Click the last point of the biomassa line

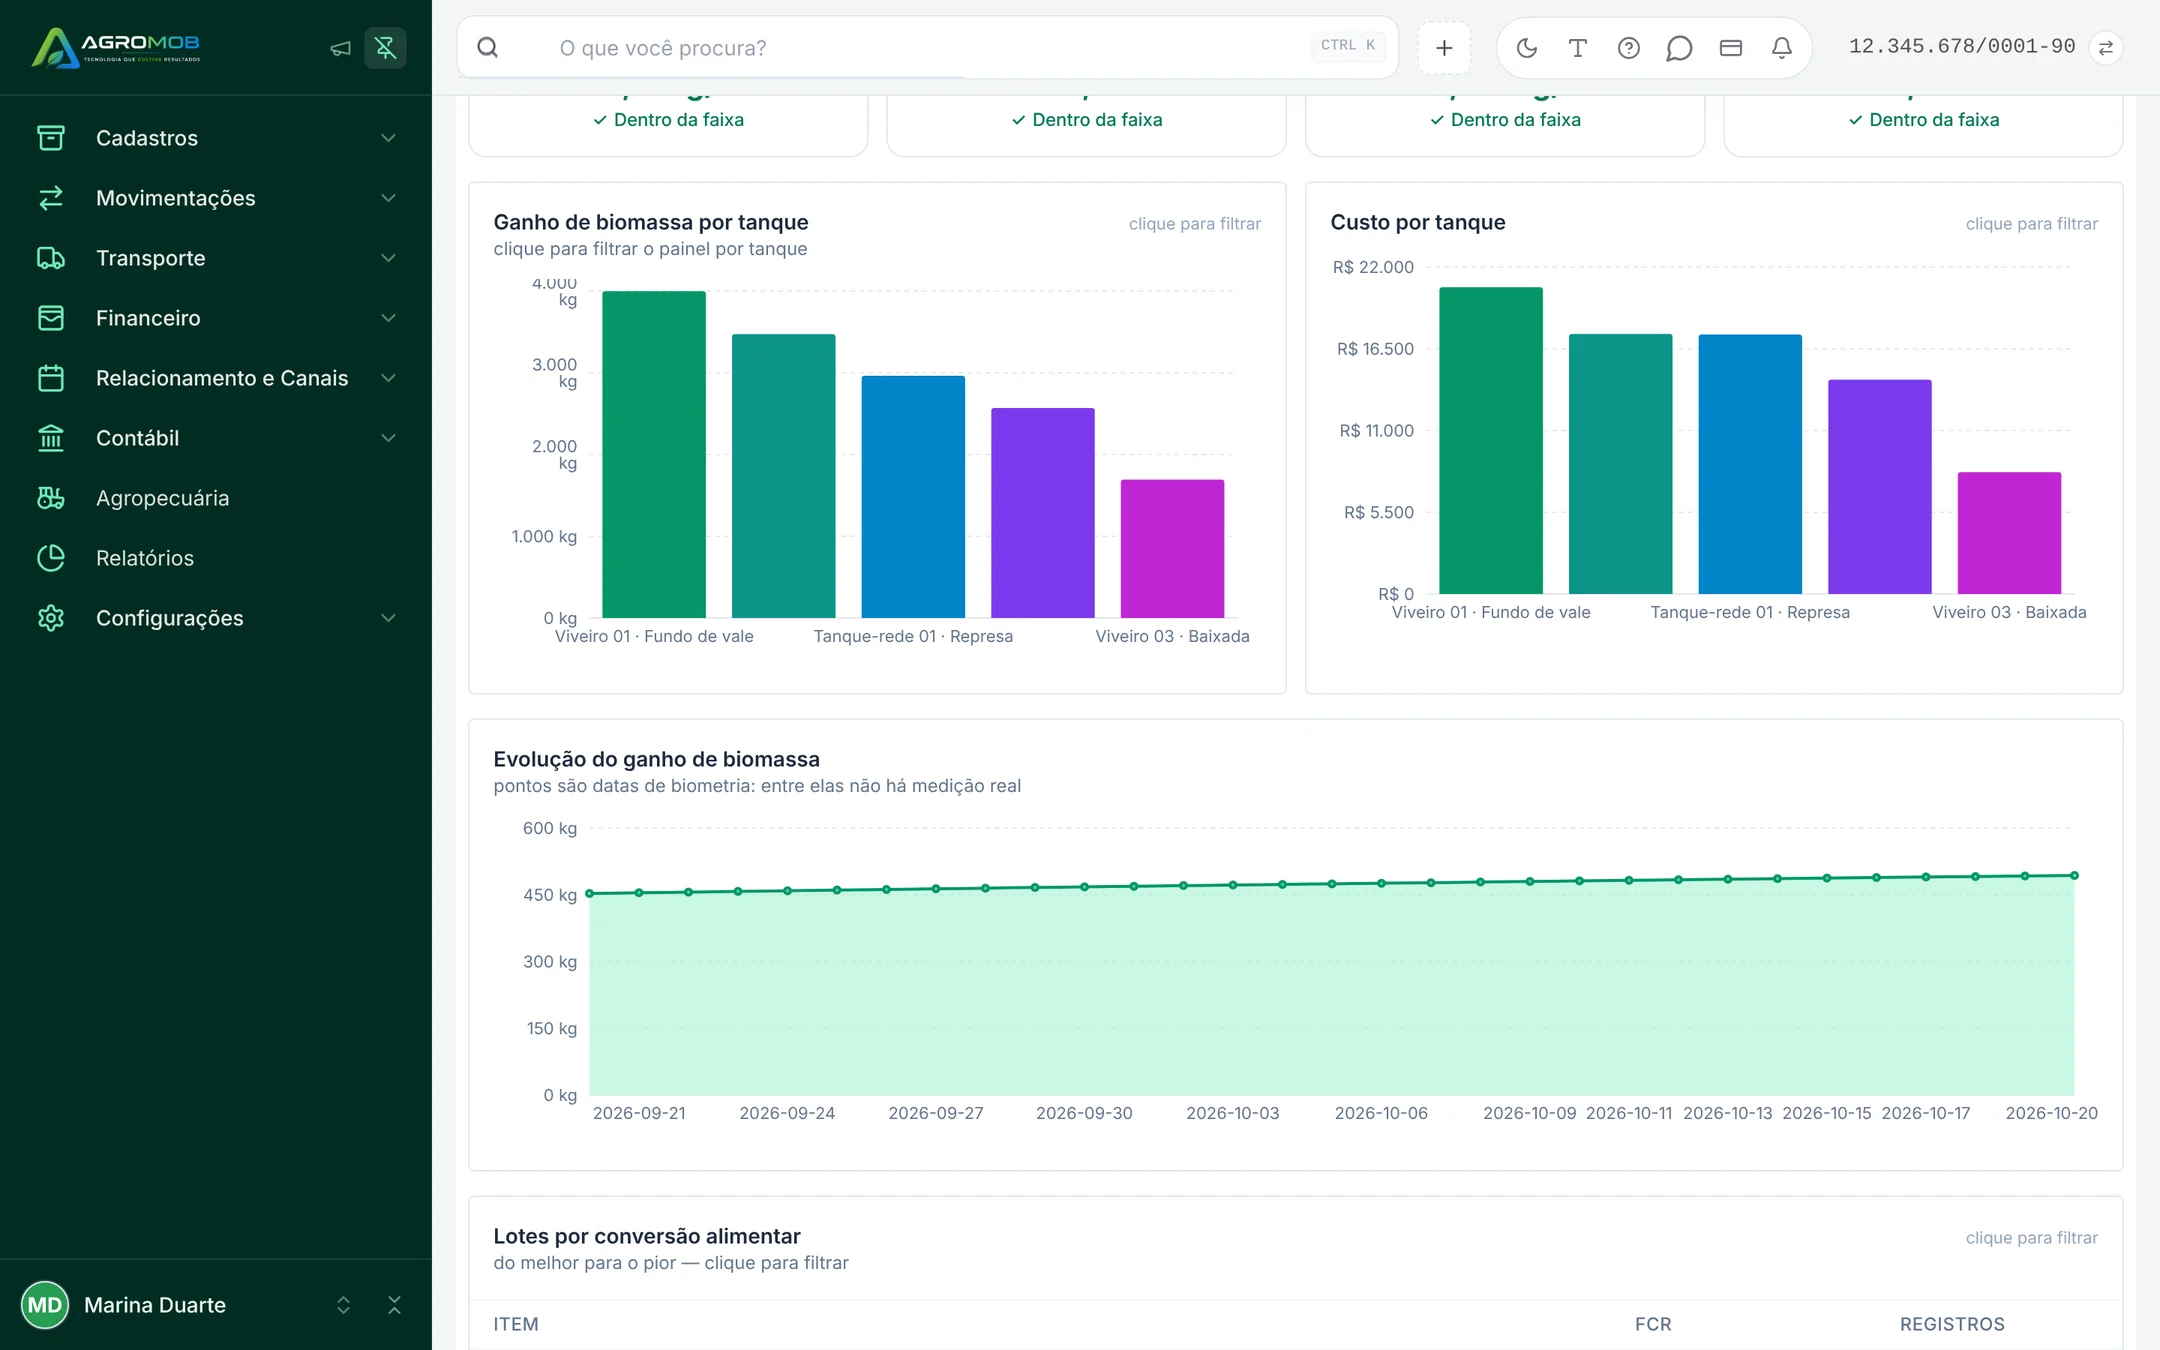click(x=2074, y=875)
